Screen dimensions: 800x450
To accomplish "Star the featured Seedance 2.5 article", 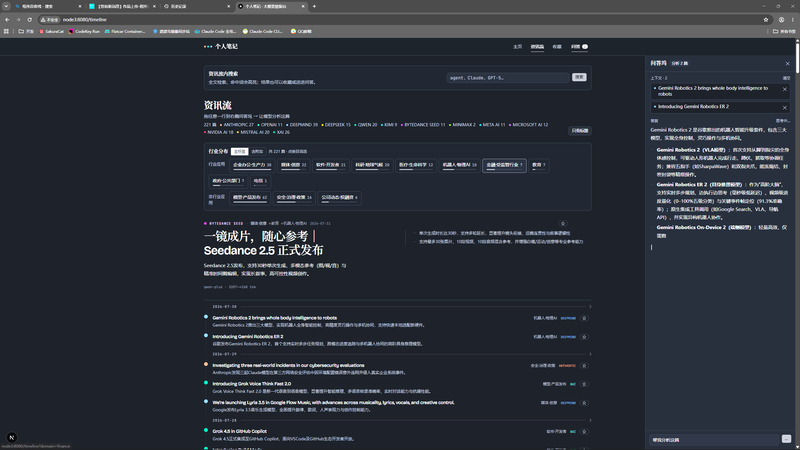I will pos(563,223).
